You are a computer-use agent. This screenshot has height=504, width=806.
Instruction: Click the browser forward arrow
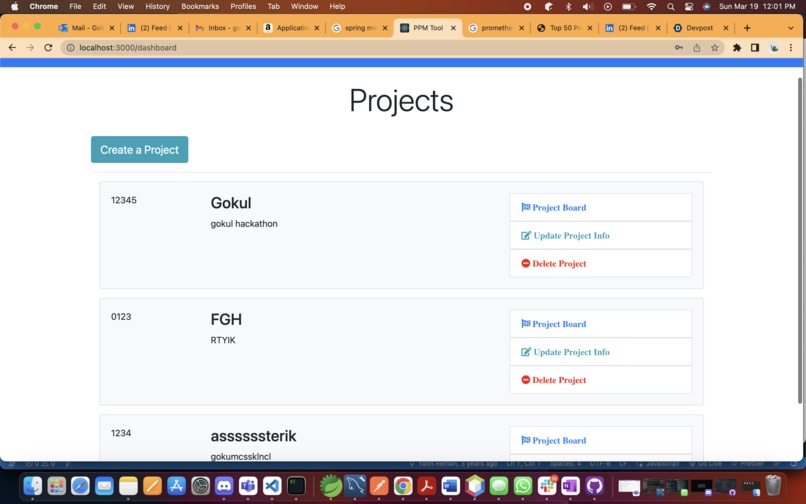(30, 48)
